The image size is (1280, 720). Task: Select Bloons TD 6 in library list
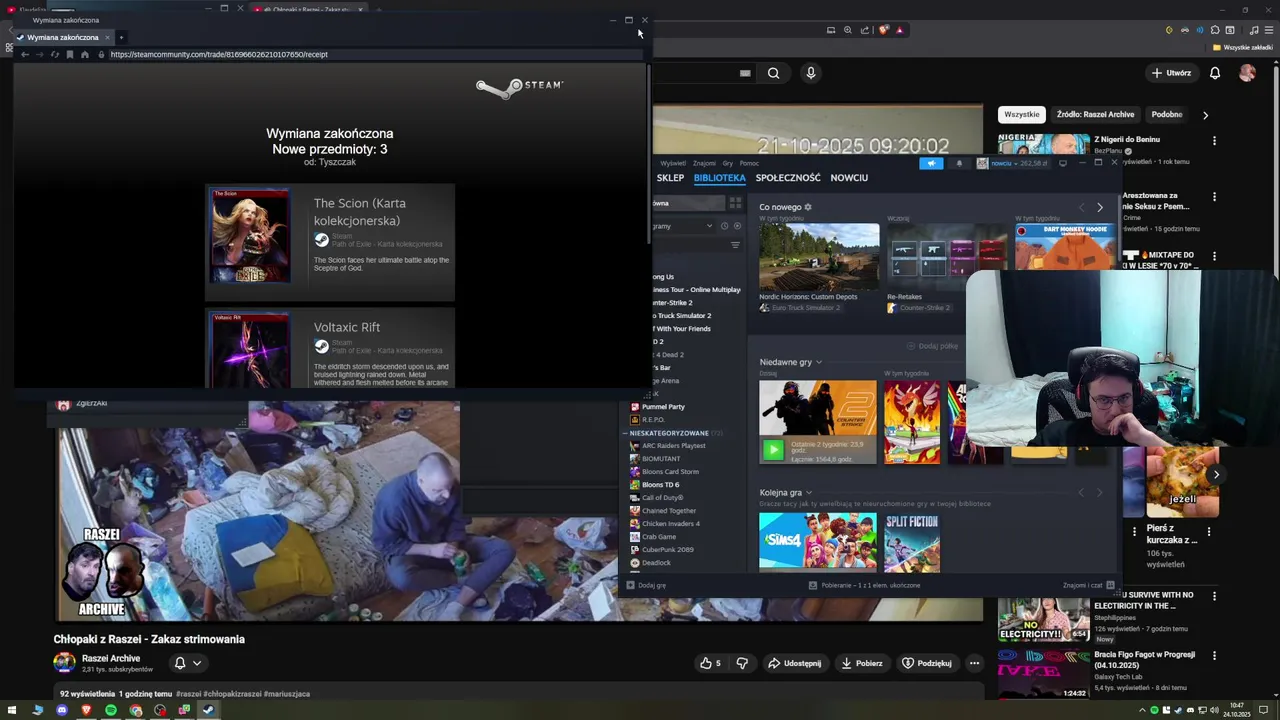coord(660,485)
